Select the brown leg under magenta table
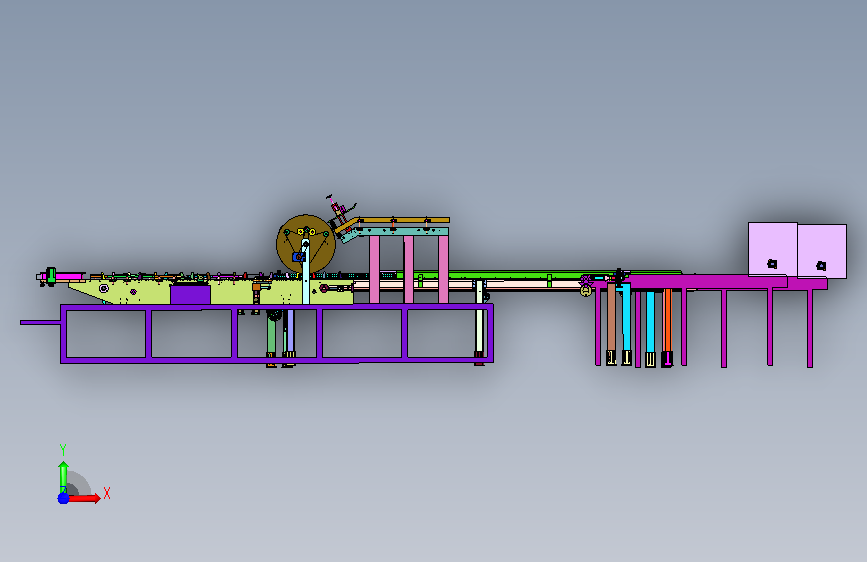Screen dimensions: 867x562 pos(611,317)
